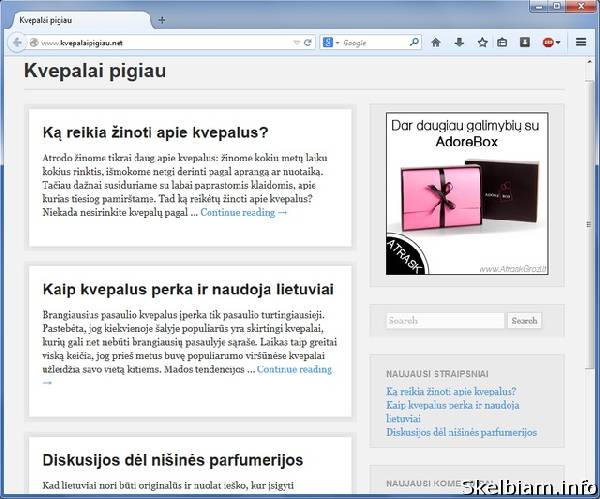Open article Ką reikia žinoti apie kvepalus?

[x=155, y=132]
